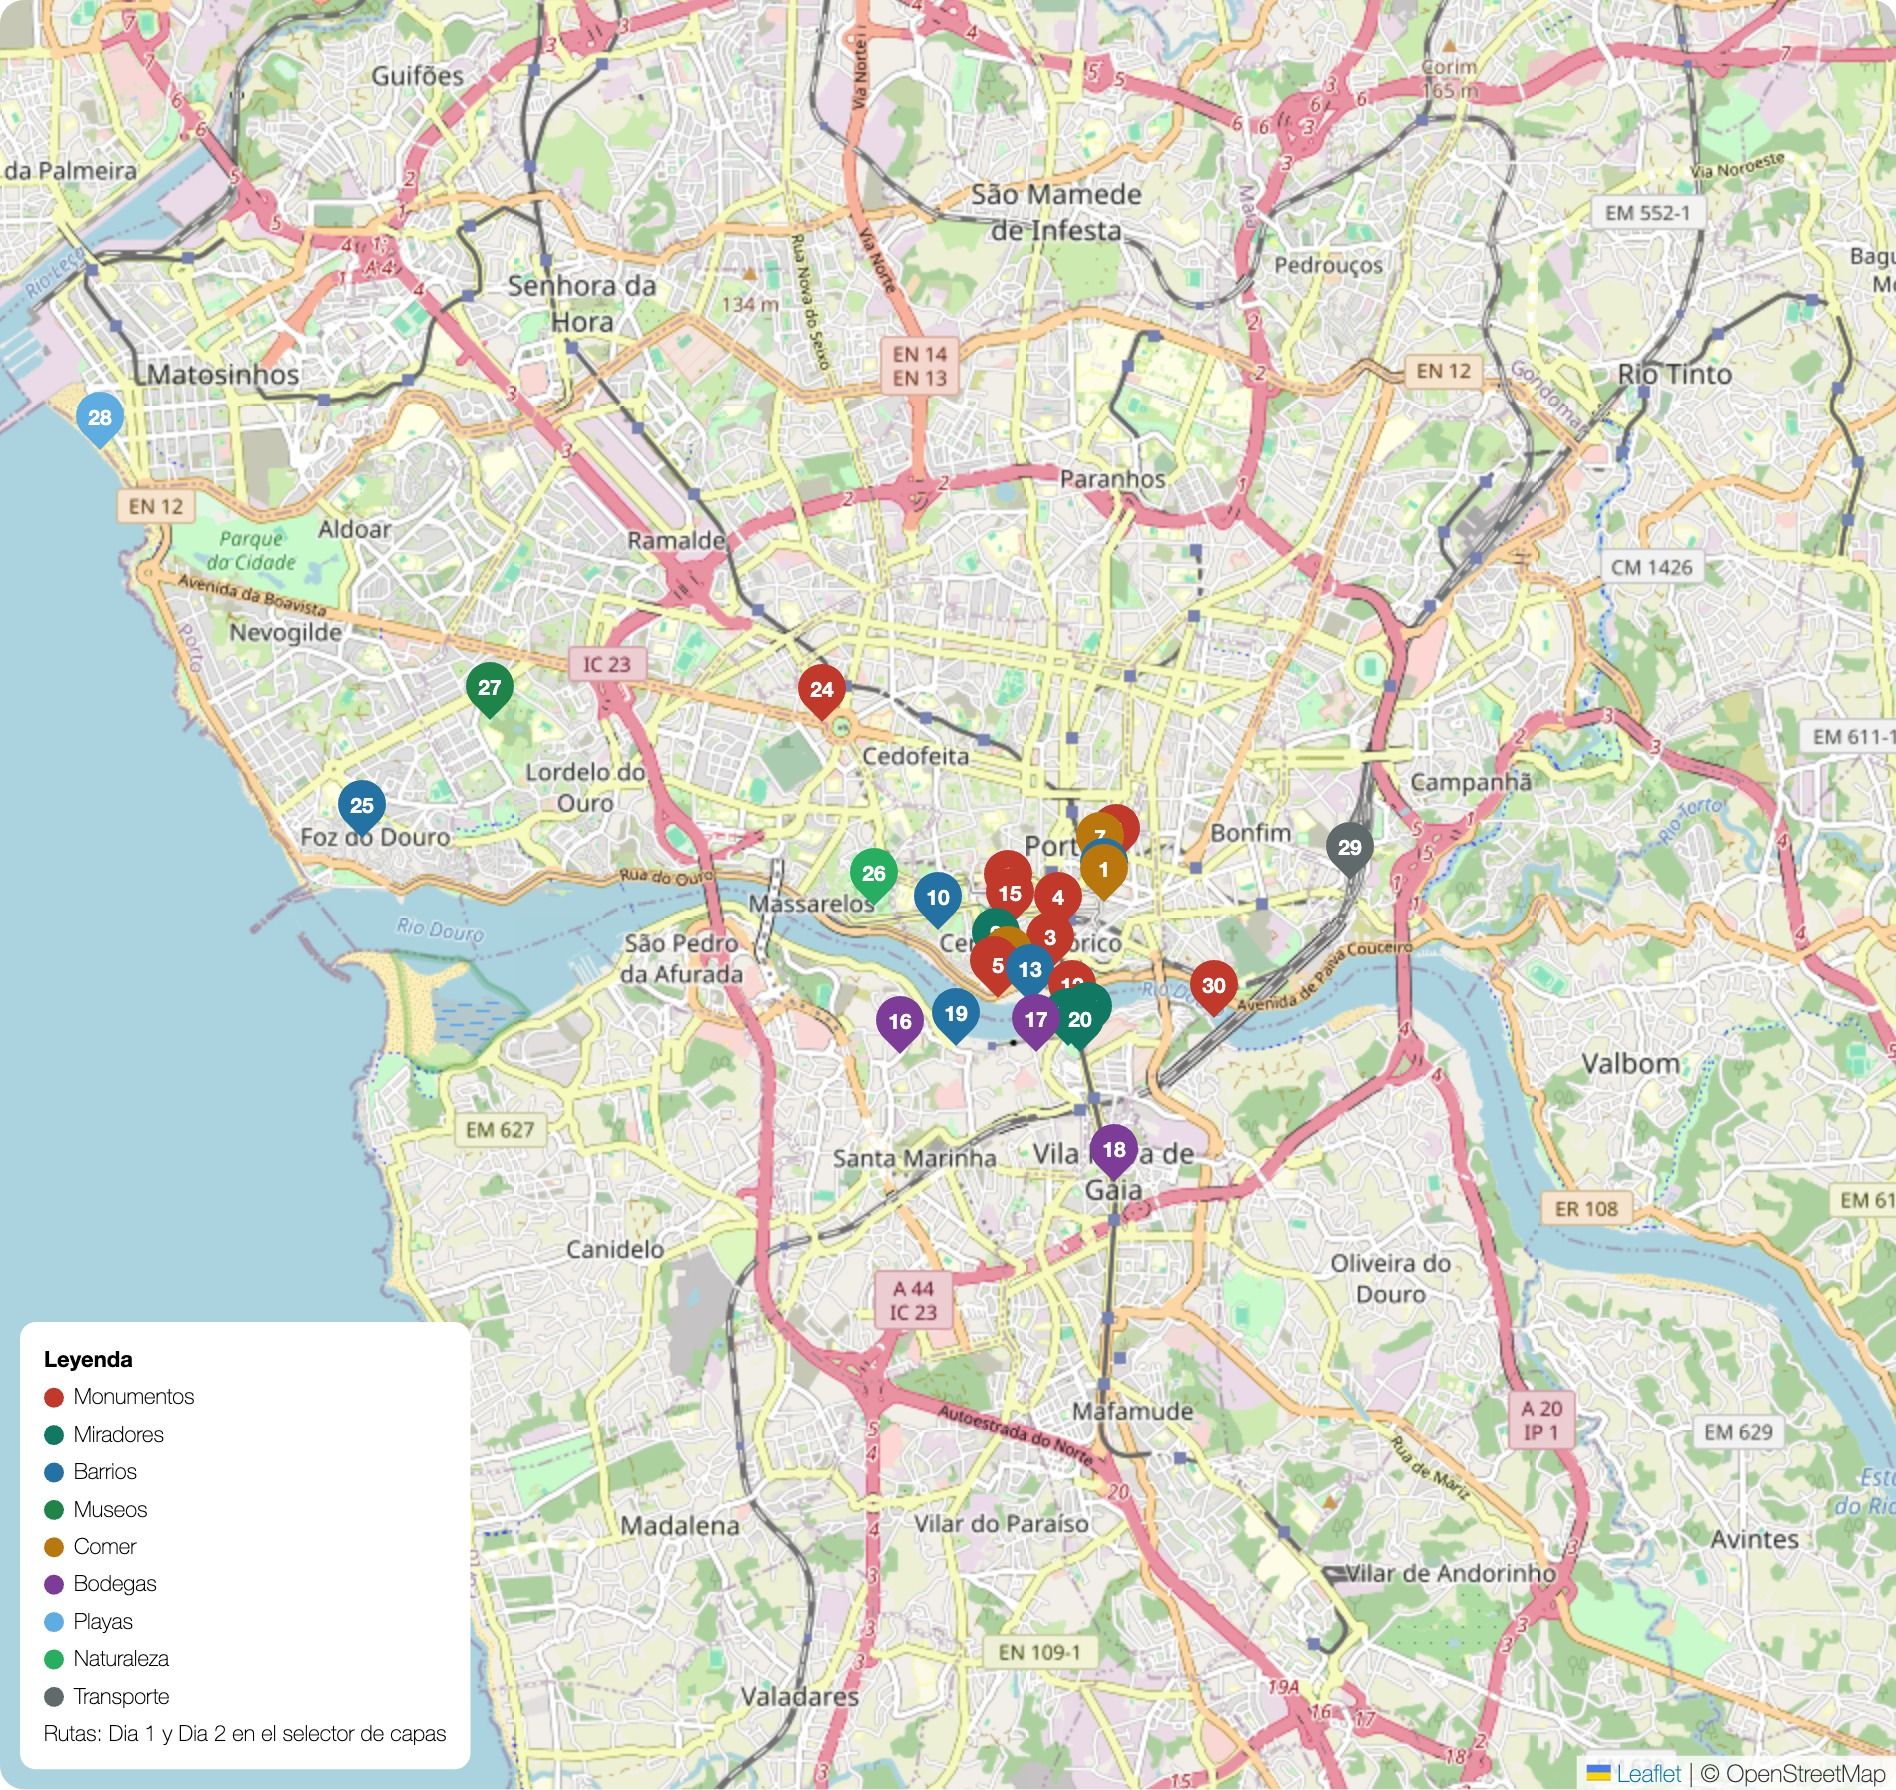Screen dimensions: 1896x1790
Task: Click the Rutas layer selector note
Action: coord(245,1733)
